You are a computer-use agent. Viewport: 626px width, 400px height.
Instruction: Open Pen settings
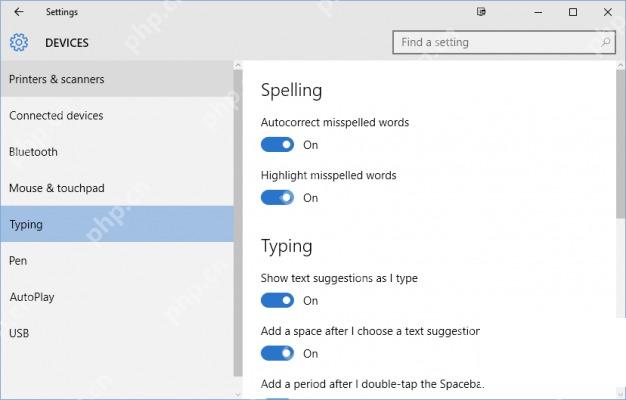pos(117,261)
